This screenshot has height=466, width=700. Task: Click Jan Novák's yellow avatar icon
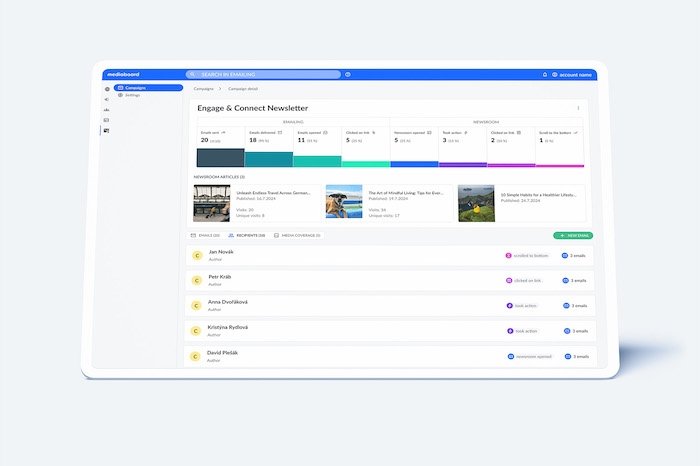(x=197, y=255)
